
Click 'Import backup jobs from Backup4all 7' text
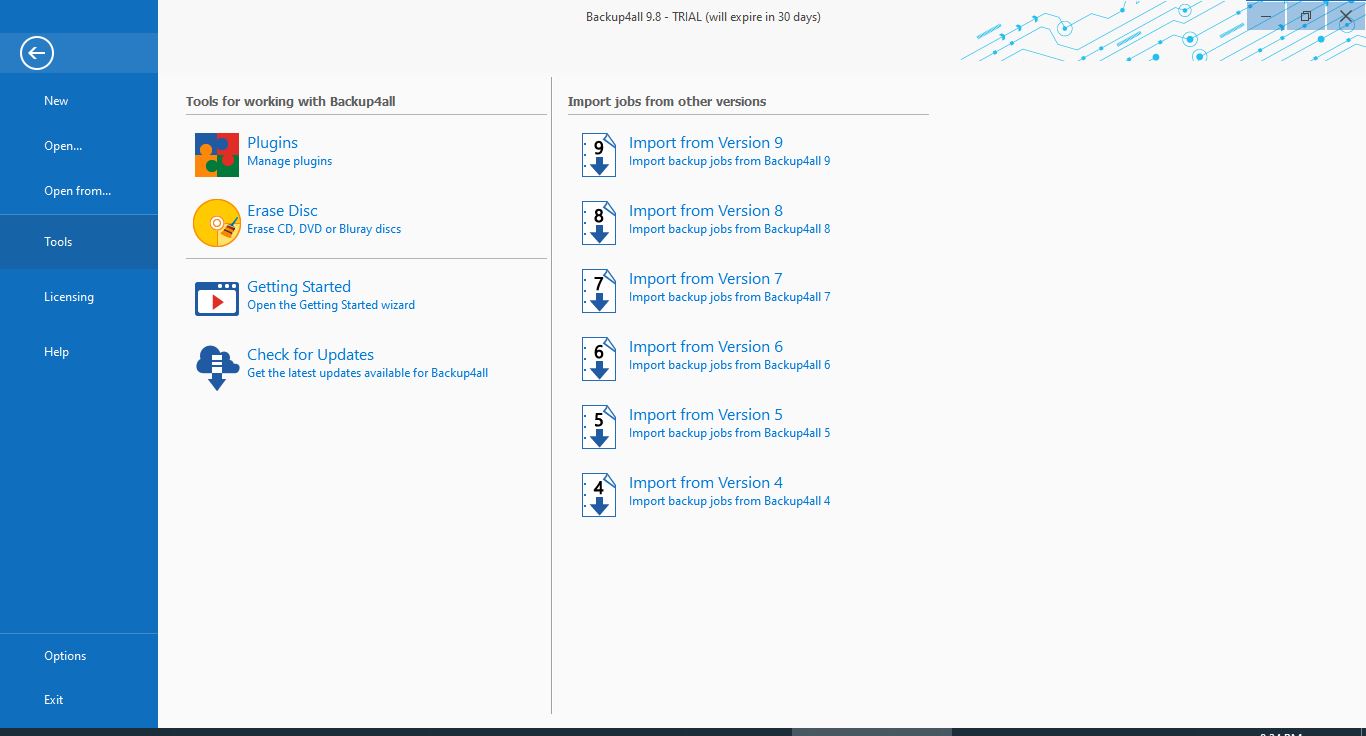coord(730,297)
